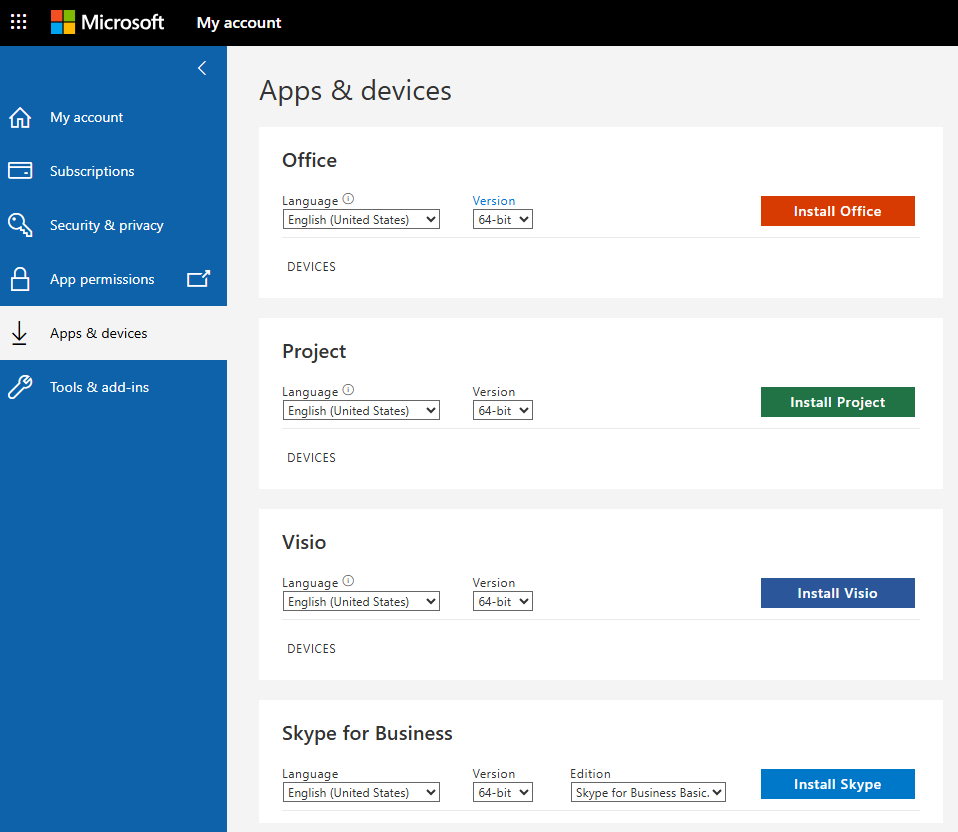The height and width of the screenshot is (832, 958).
Task: Click the home icon beside My account
Action: [x=20, y=117]
